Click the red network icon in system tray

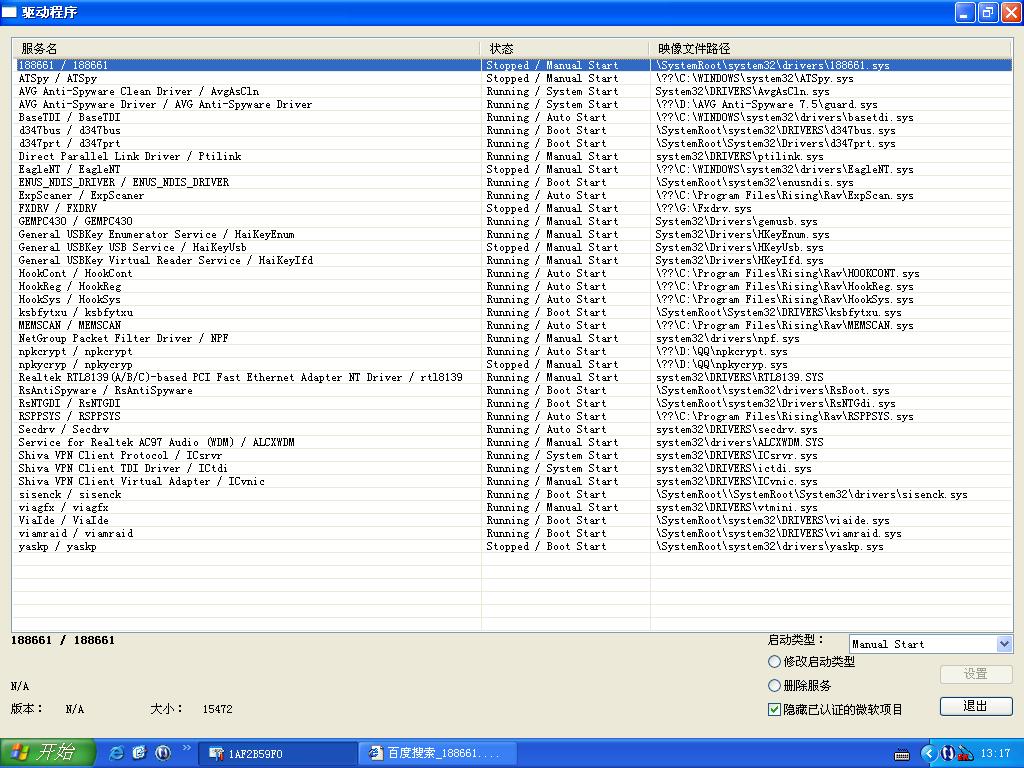[x=965, y=753]
